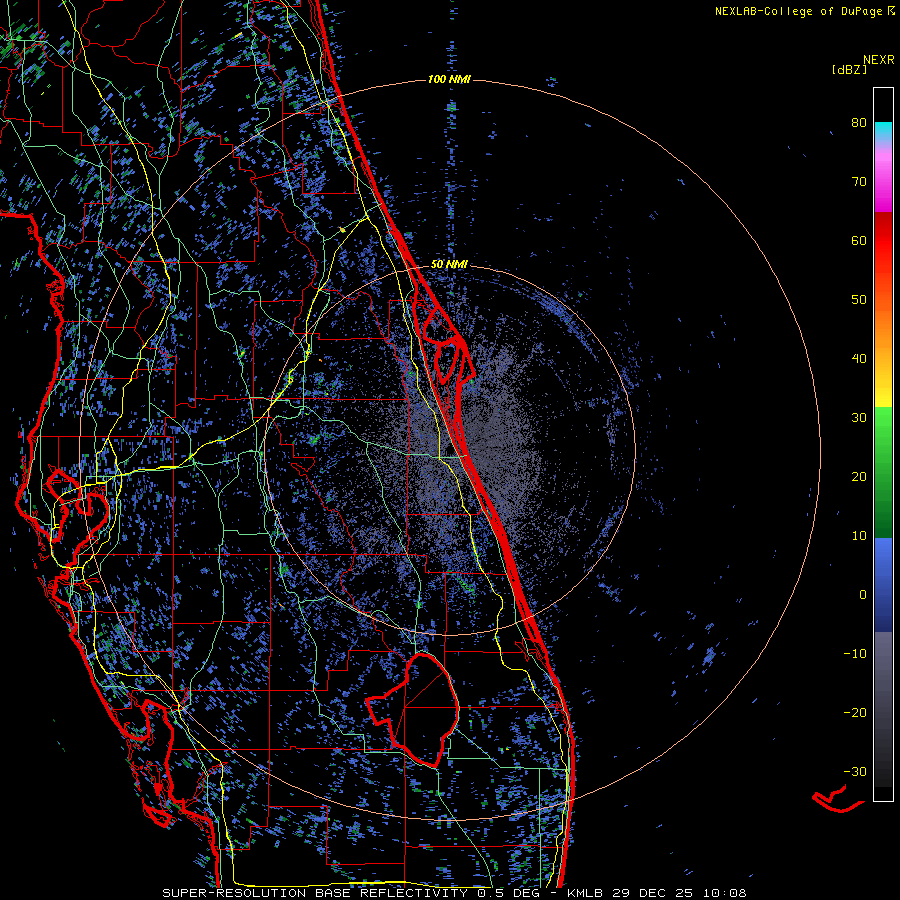900x900 pixels.
Task: Click the 100 NMI range ring label
Action: click(x=449, y=79)
